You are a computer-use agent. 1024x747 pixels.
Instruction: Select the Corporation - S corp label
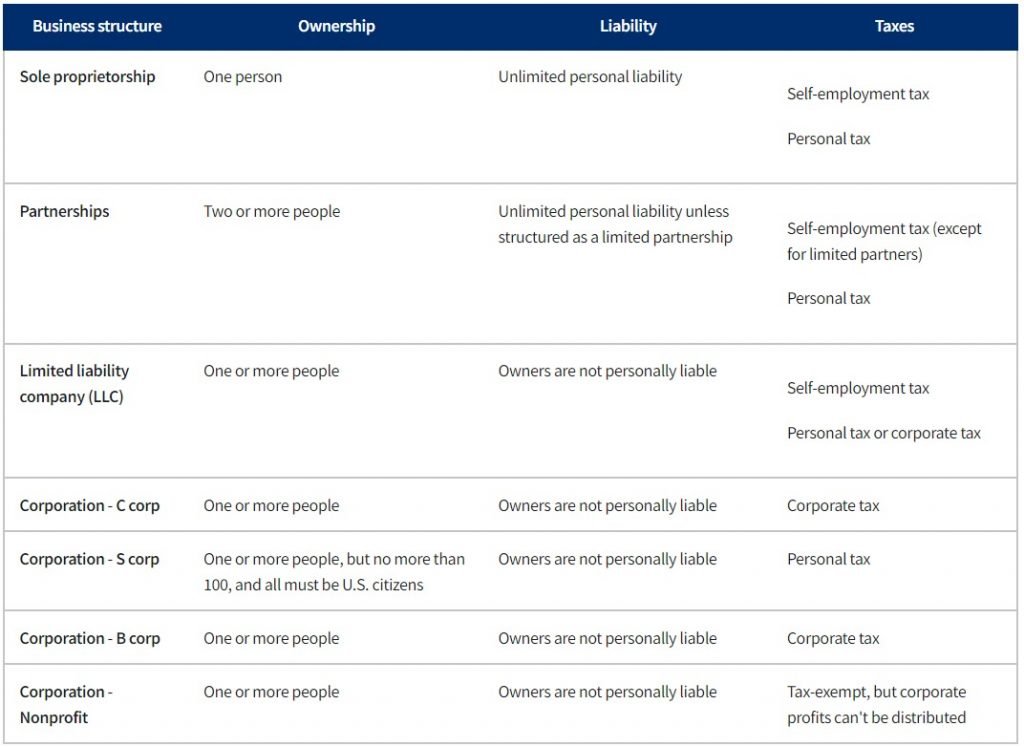[90, 559]
